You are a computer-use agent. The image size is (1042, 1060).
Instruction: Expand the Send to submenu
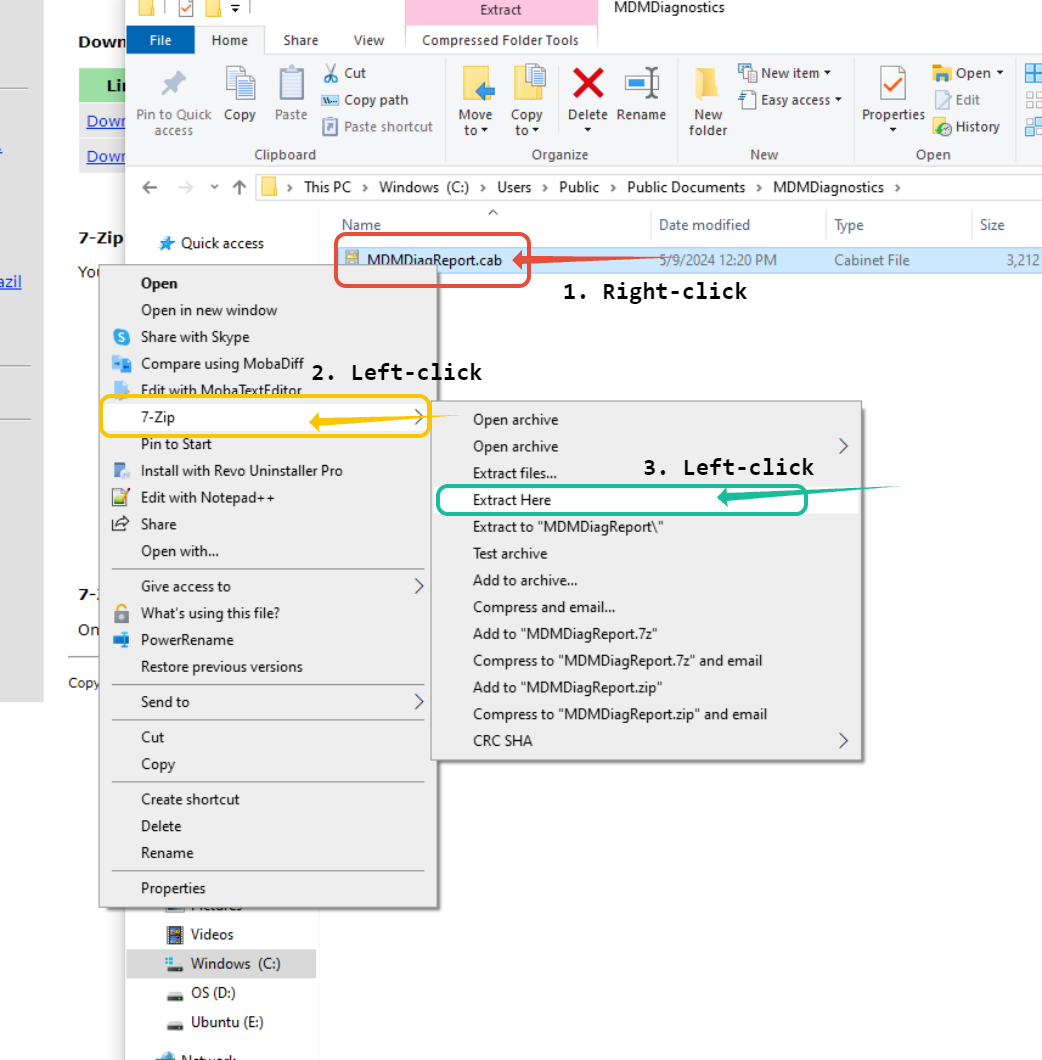point(419,702)
